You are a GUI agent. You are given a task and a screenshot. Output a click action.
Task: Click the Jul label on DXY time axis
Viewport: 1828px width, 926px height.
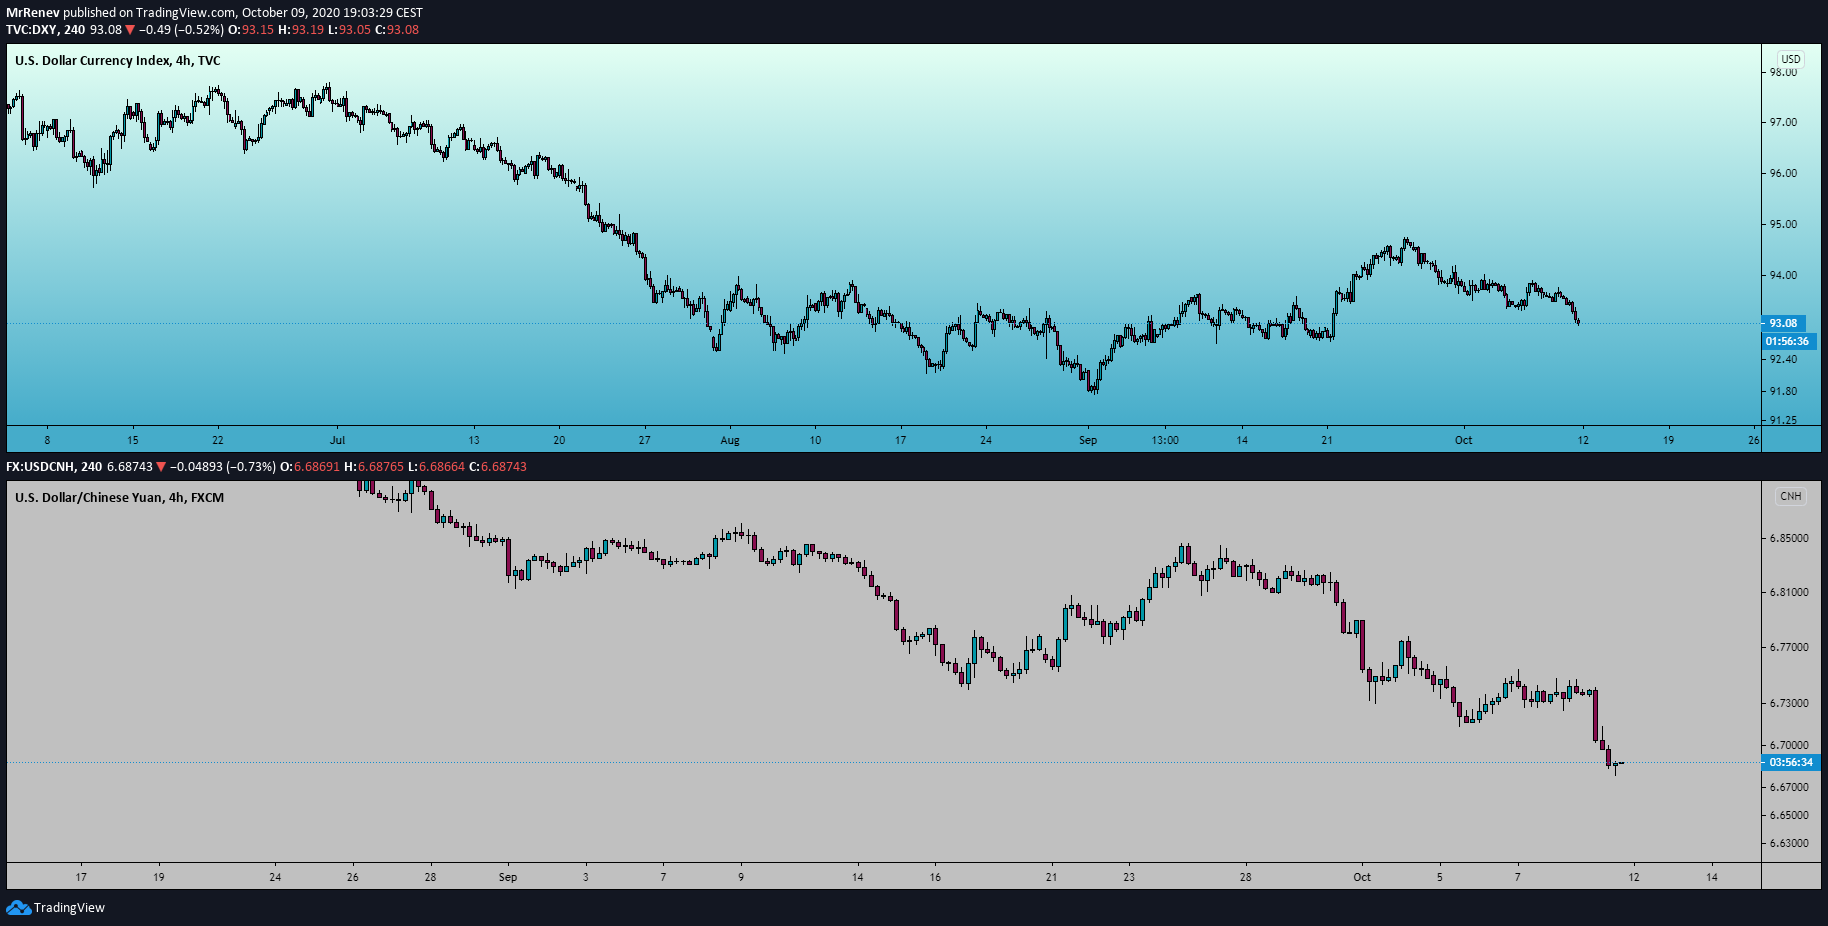point(338,440)
